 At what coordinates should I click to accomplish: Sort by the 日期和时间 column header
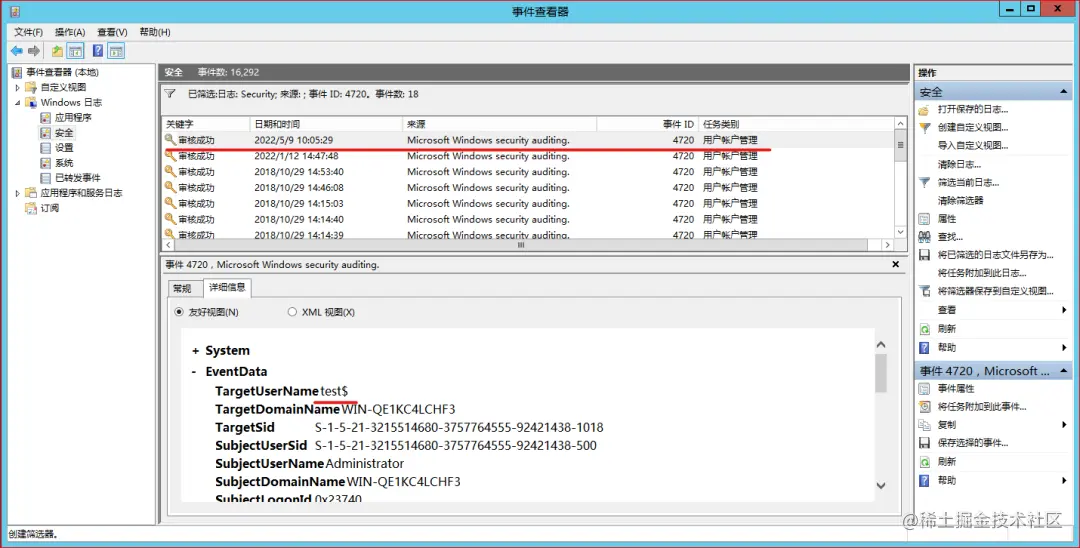[326, 124]
